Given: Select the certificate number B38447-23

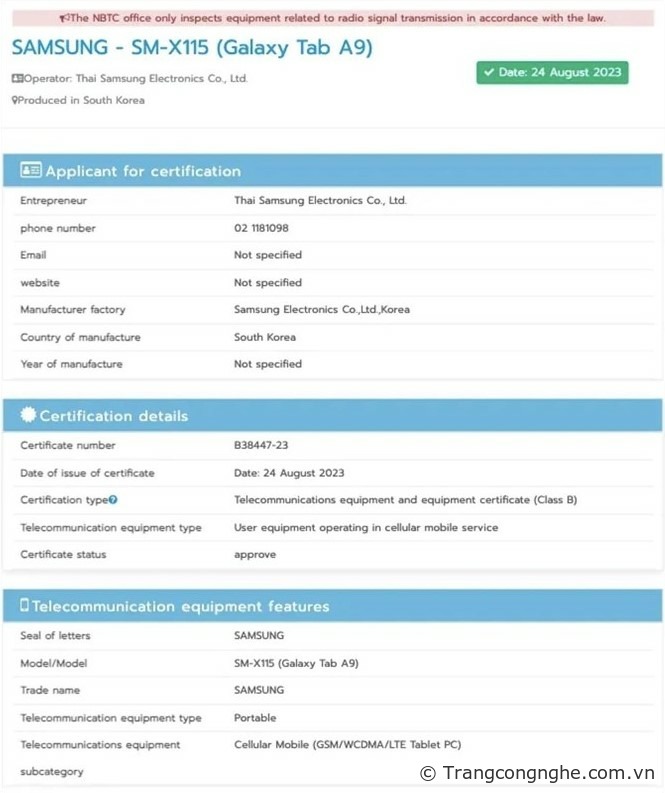Looking at the screenshot, I should (x=261, y=445).
